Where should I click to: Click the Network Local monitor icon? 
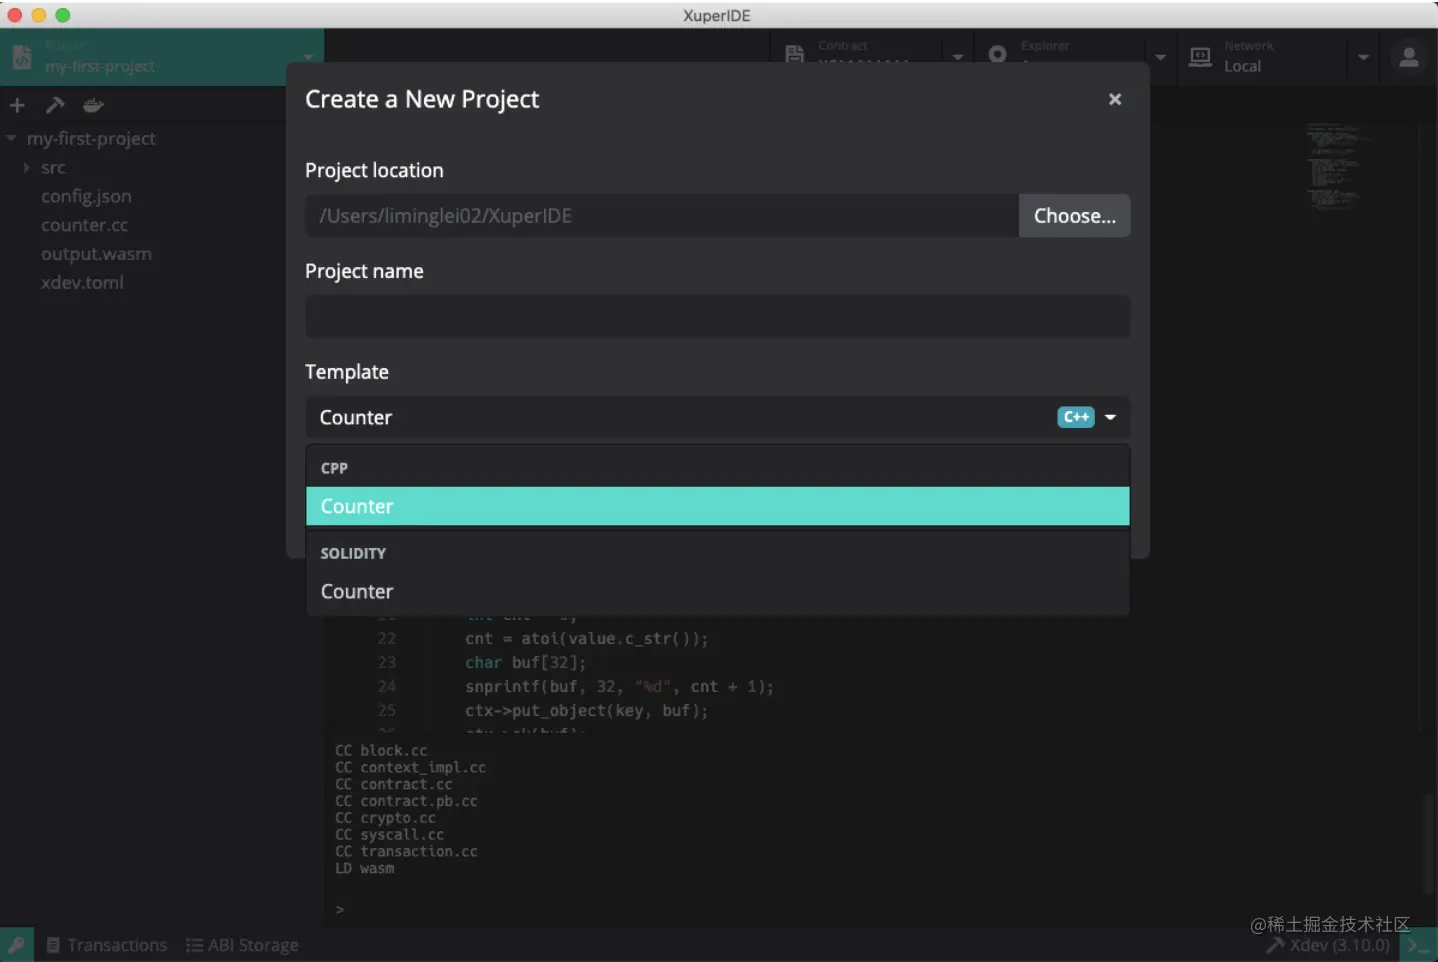tap(1201, 57)
